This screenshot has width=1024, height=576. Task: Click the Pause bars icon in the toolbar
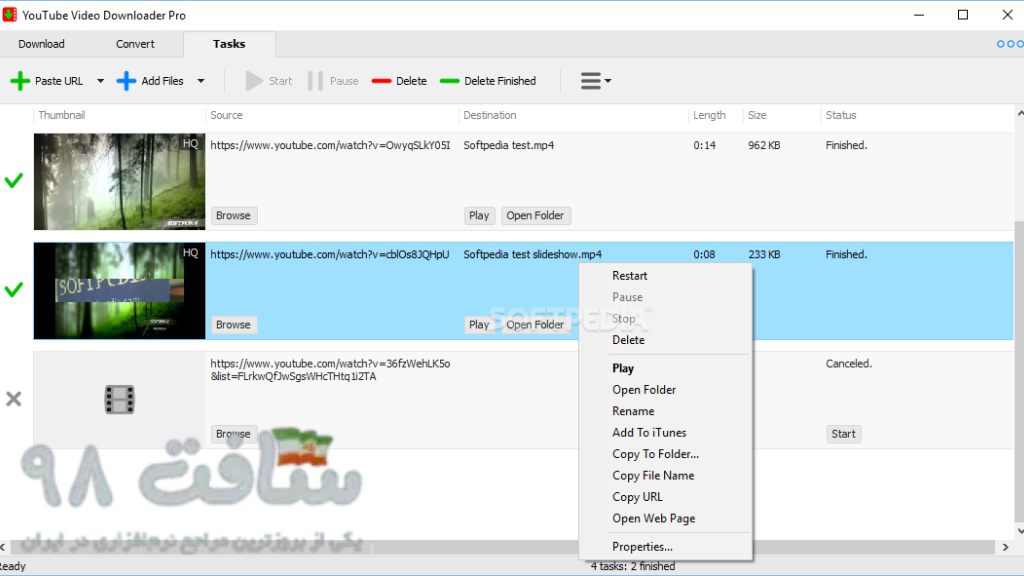[x=315, y=81]
